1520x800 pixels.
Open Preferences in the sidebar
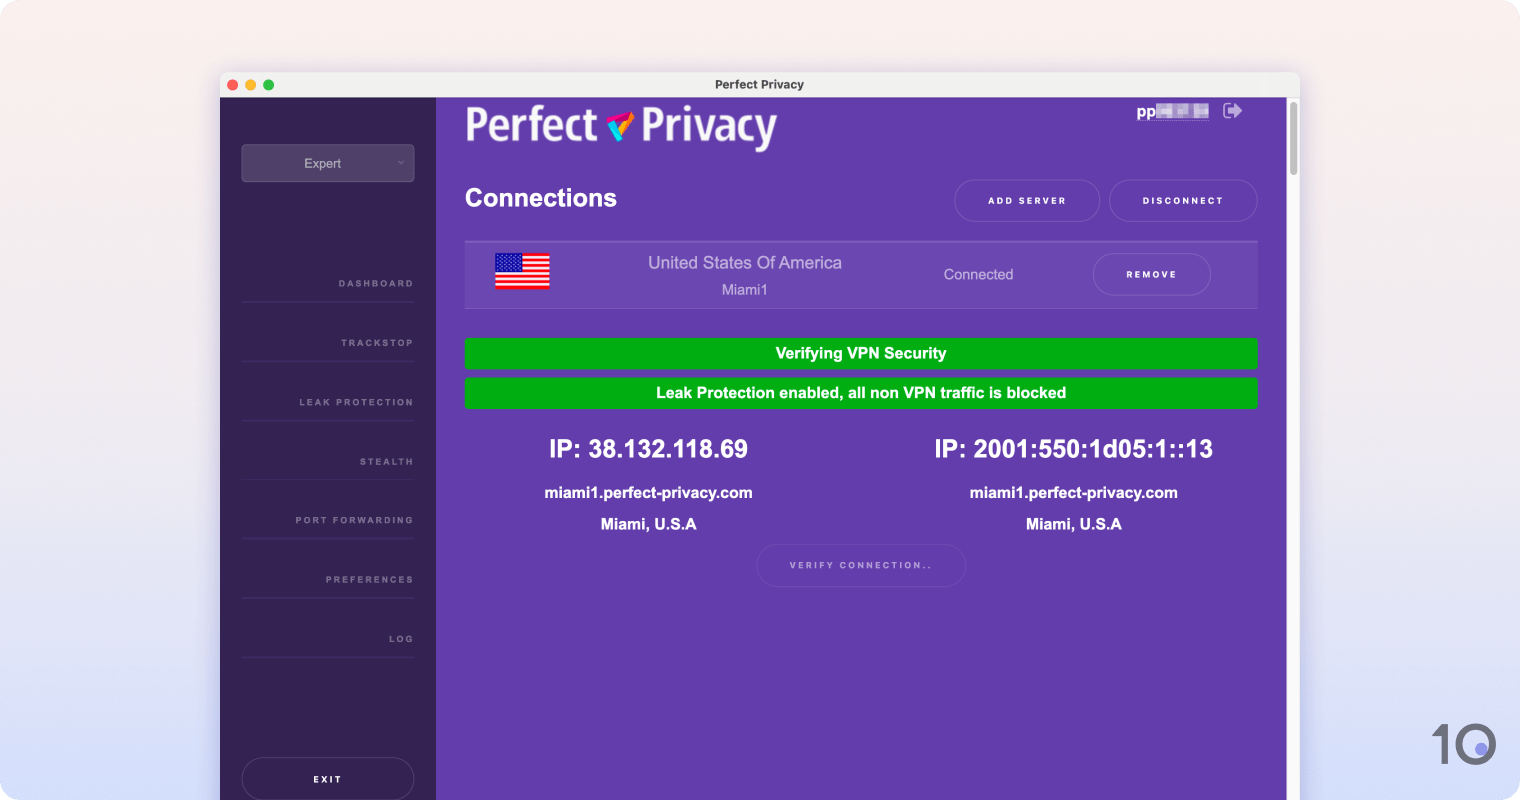coord(371,579)
